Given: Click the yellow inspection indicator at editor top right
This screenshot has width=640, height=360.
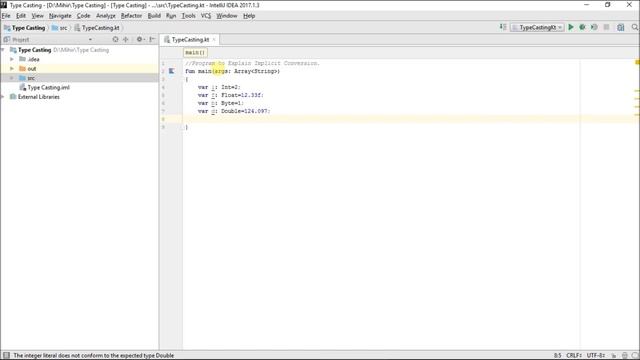Looking at the screenshot, I should [x=637, y=62].
